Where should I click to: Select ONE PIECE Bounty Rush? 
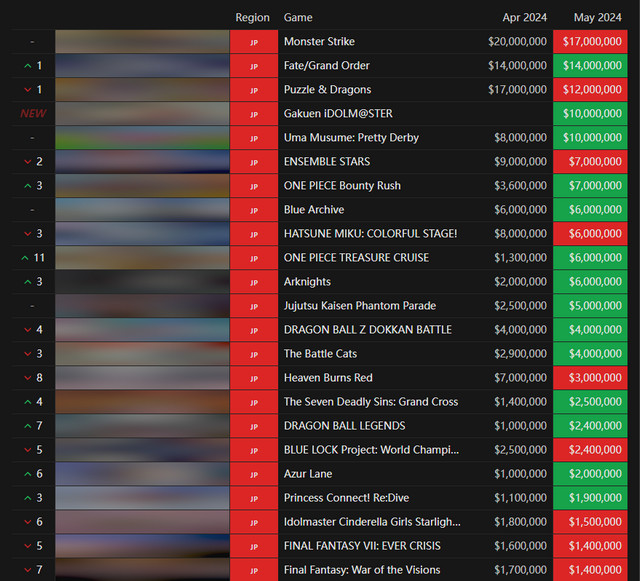[x=342, y=186]
